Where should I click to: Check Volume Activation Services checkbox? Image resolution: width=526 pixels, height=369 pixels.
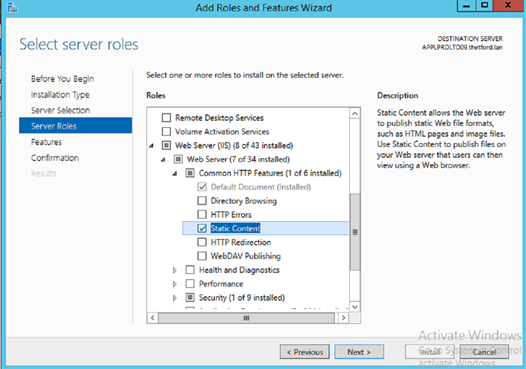(166, 131)
